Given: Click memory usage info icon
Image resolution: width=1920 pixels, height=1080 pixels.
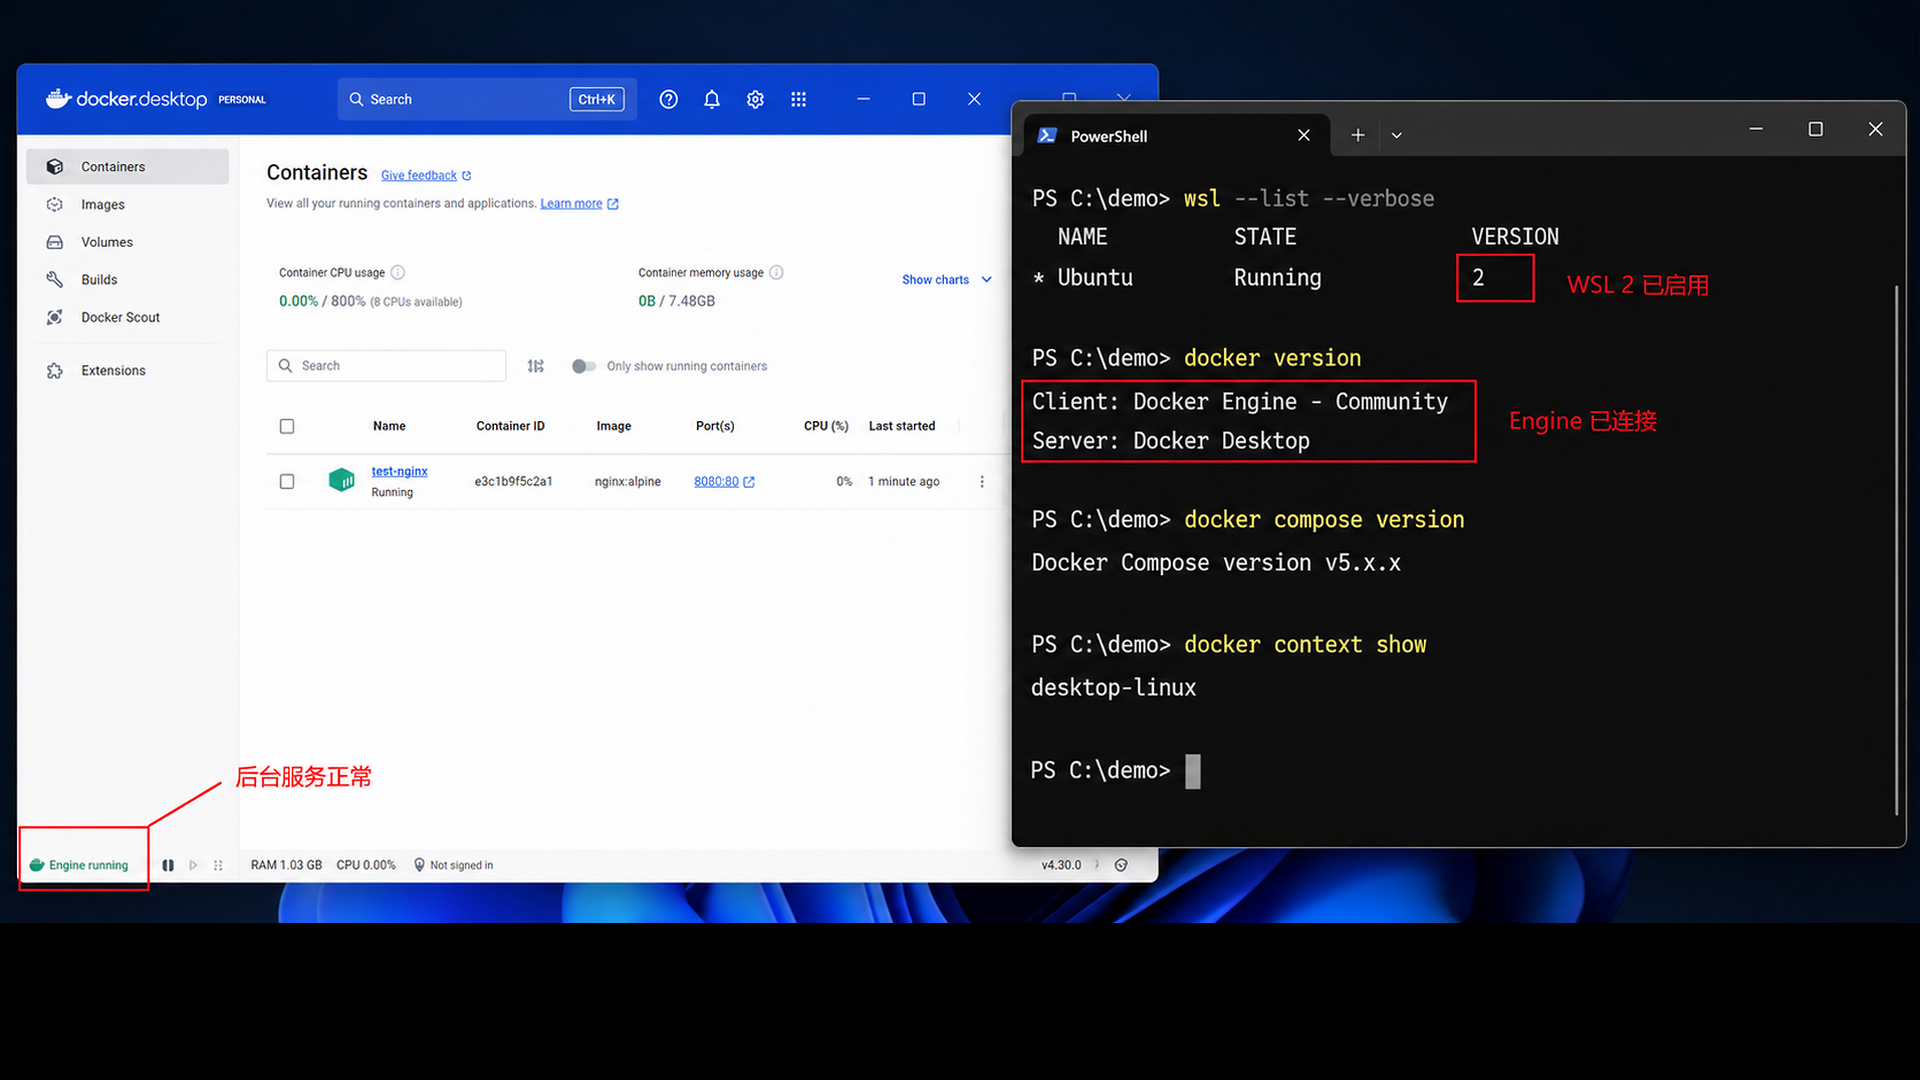Looking at the screenshot, I should (777, 272).
